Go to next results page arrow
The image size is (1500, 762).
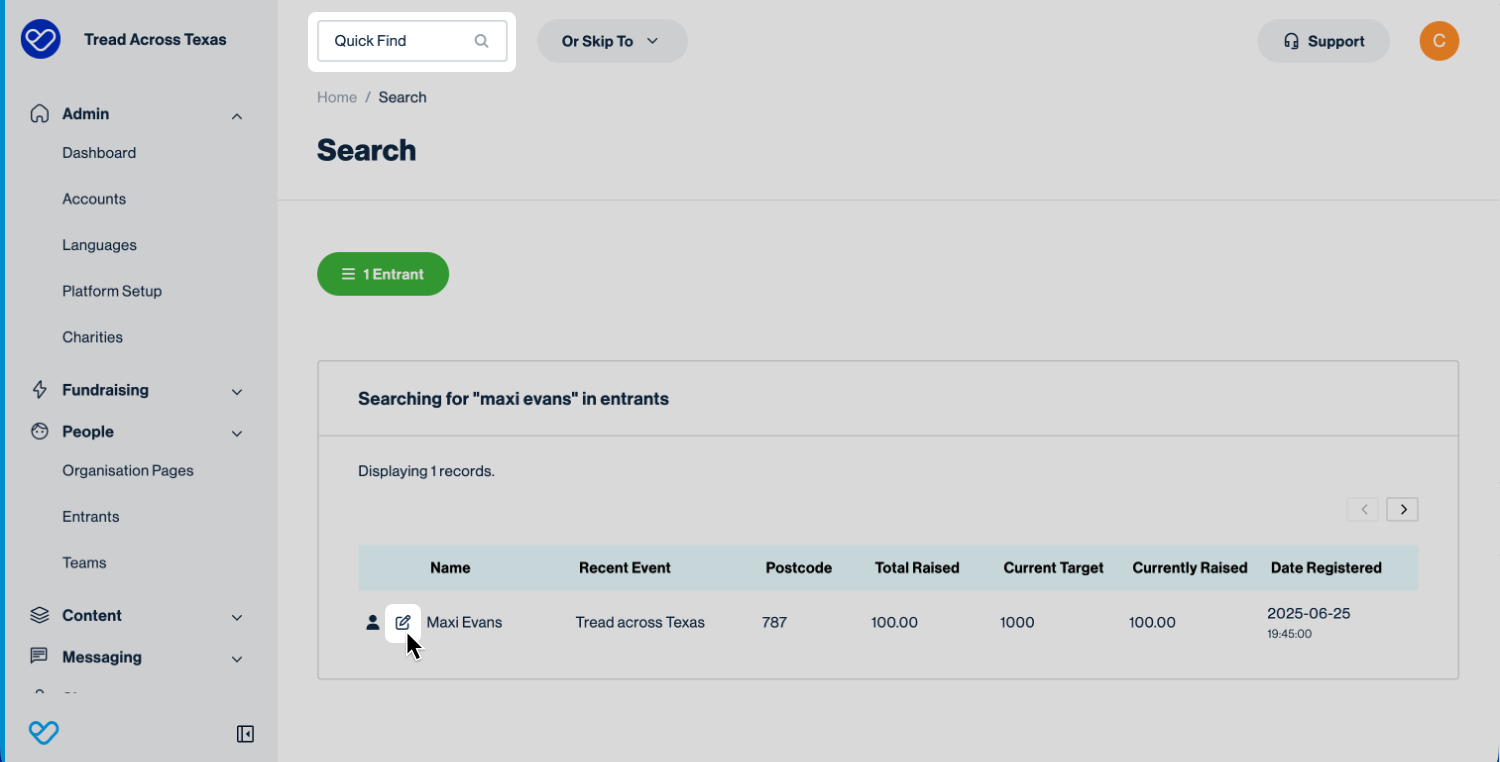click(1403, 509)
